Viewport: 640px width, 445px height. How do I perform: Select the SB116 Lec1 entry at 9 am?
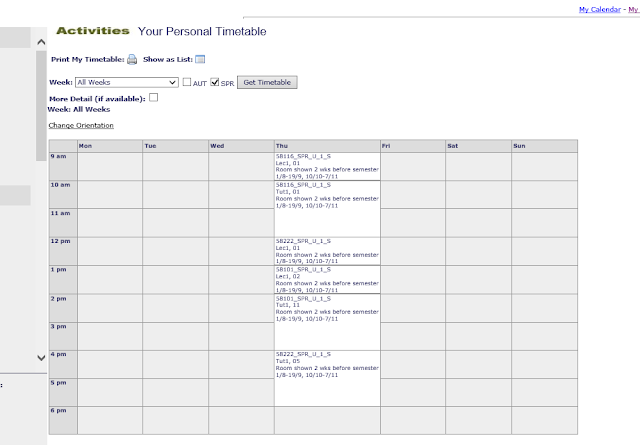click(327, 167)
